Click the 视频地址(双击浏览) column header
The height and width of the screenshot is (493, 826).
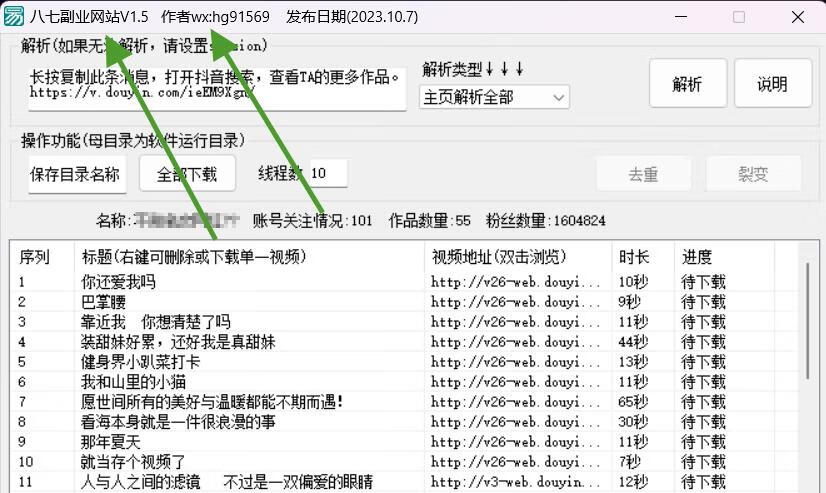518,257
